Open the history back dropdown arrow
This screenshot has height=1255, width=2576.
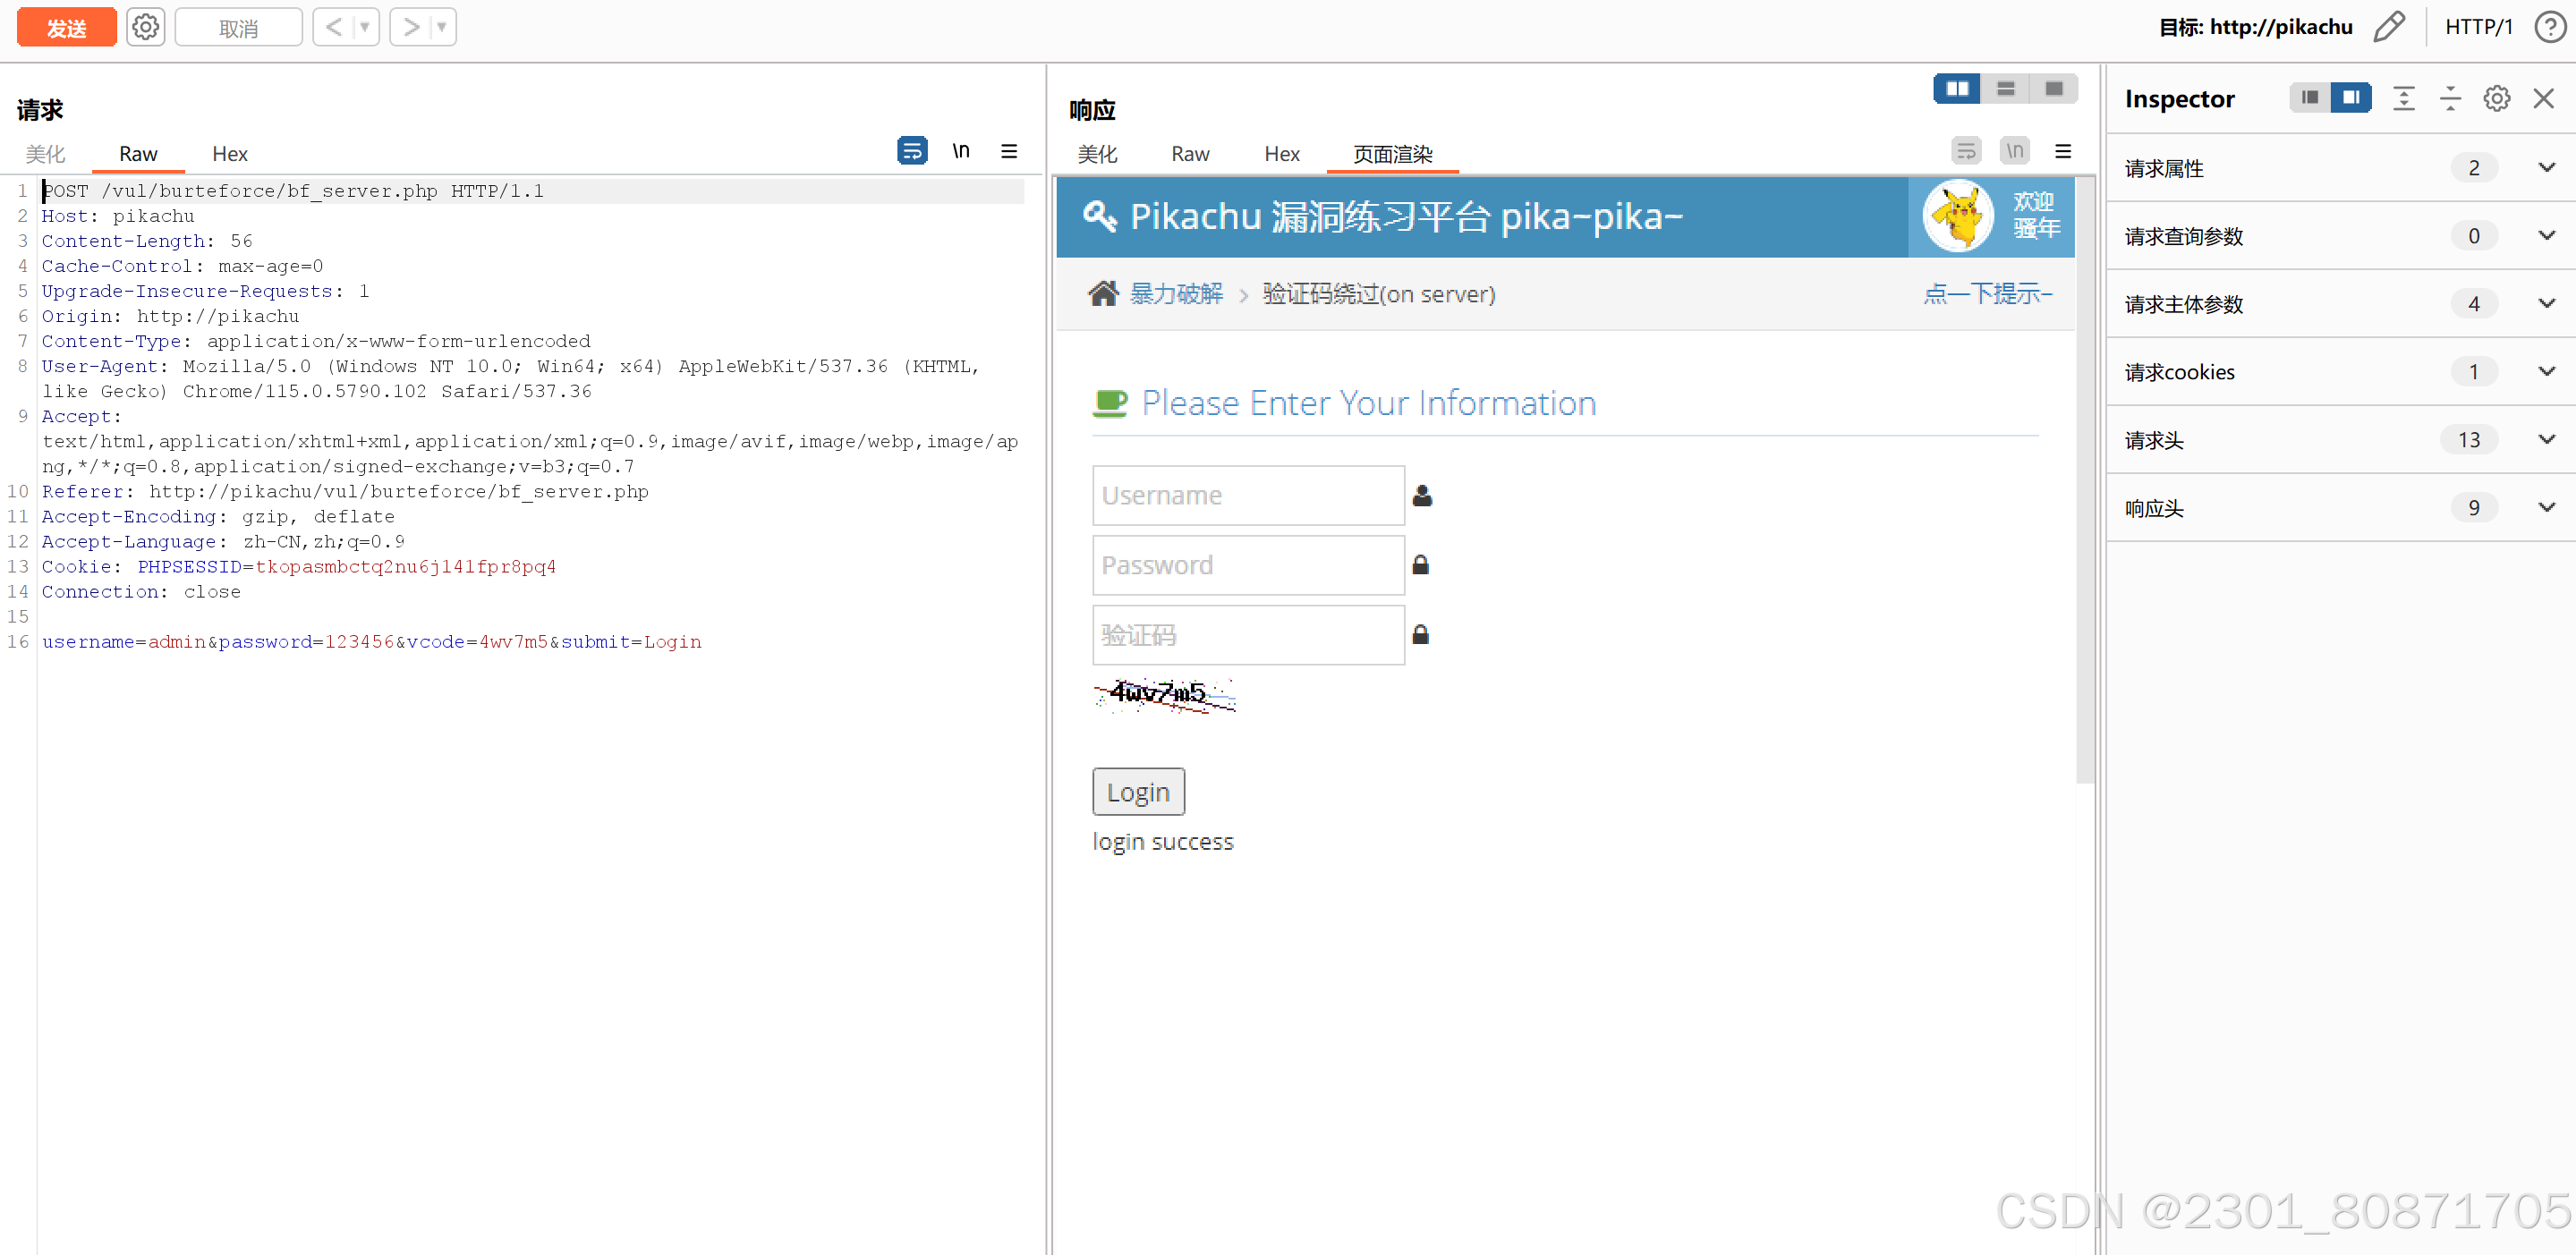pos(365,27)
